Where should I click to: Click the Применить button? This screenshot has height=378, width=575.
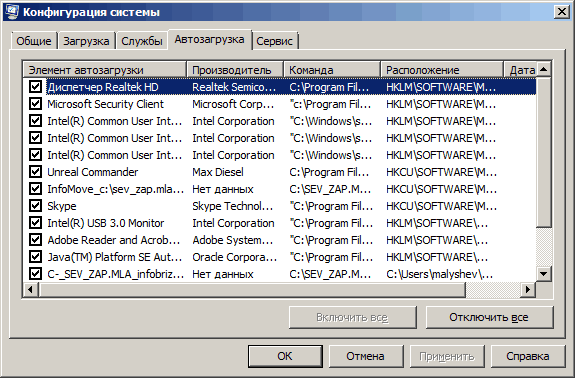click(x=447, y=356)
